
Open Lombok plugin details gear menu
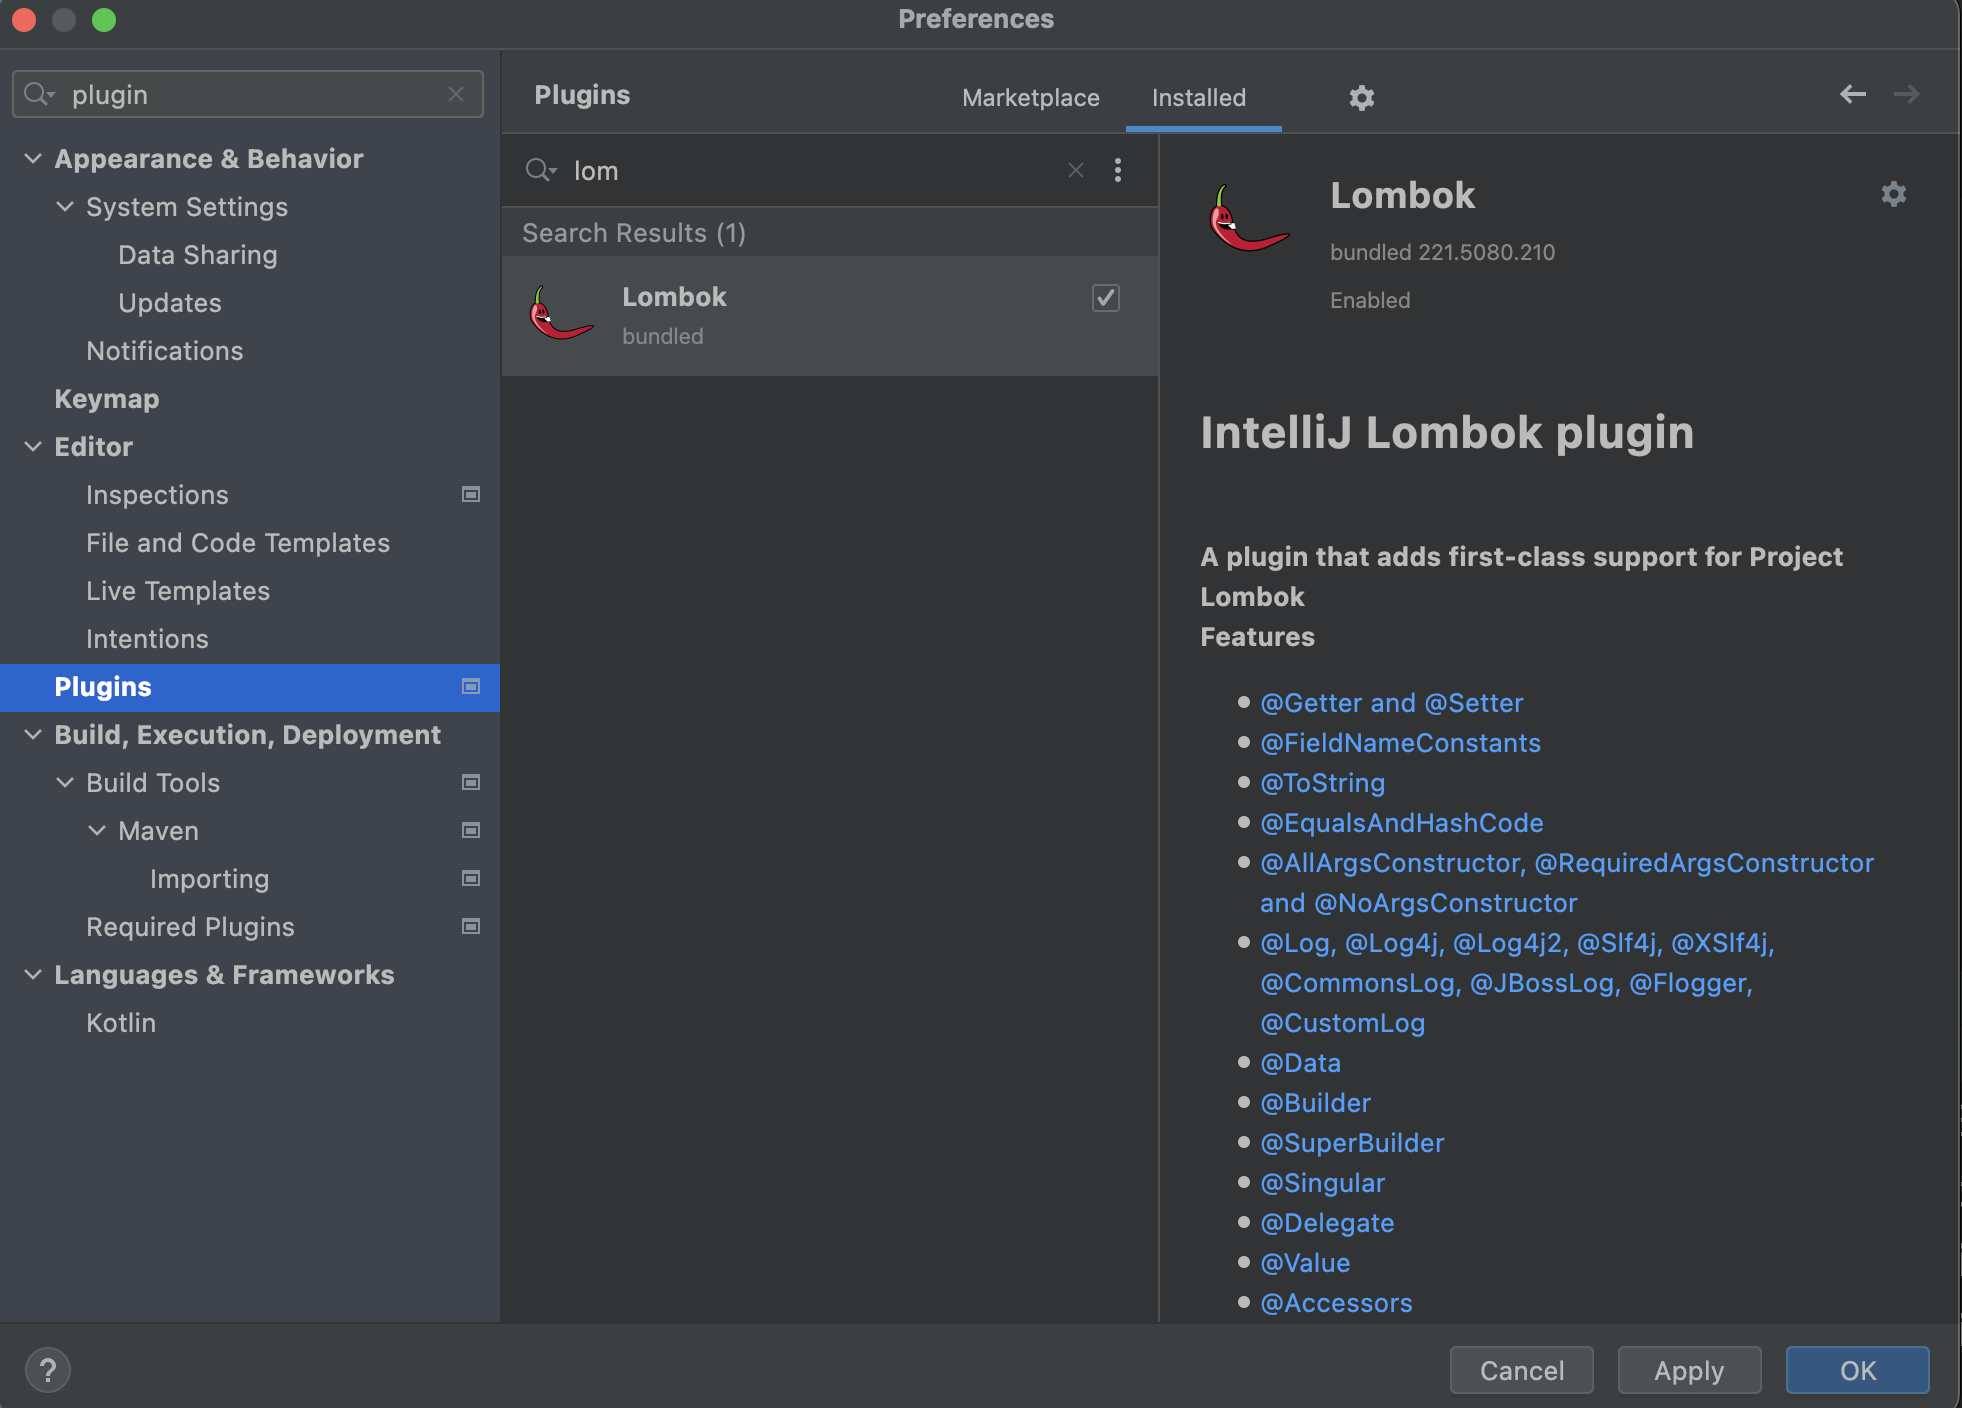[1893, 194]
